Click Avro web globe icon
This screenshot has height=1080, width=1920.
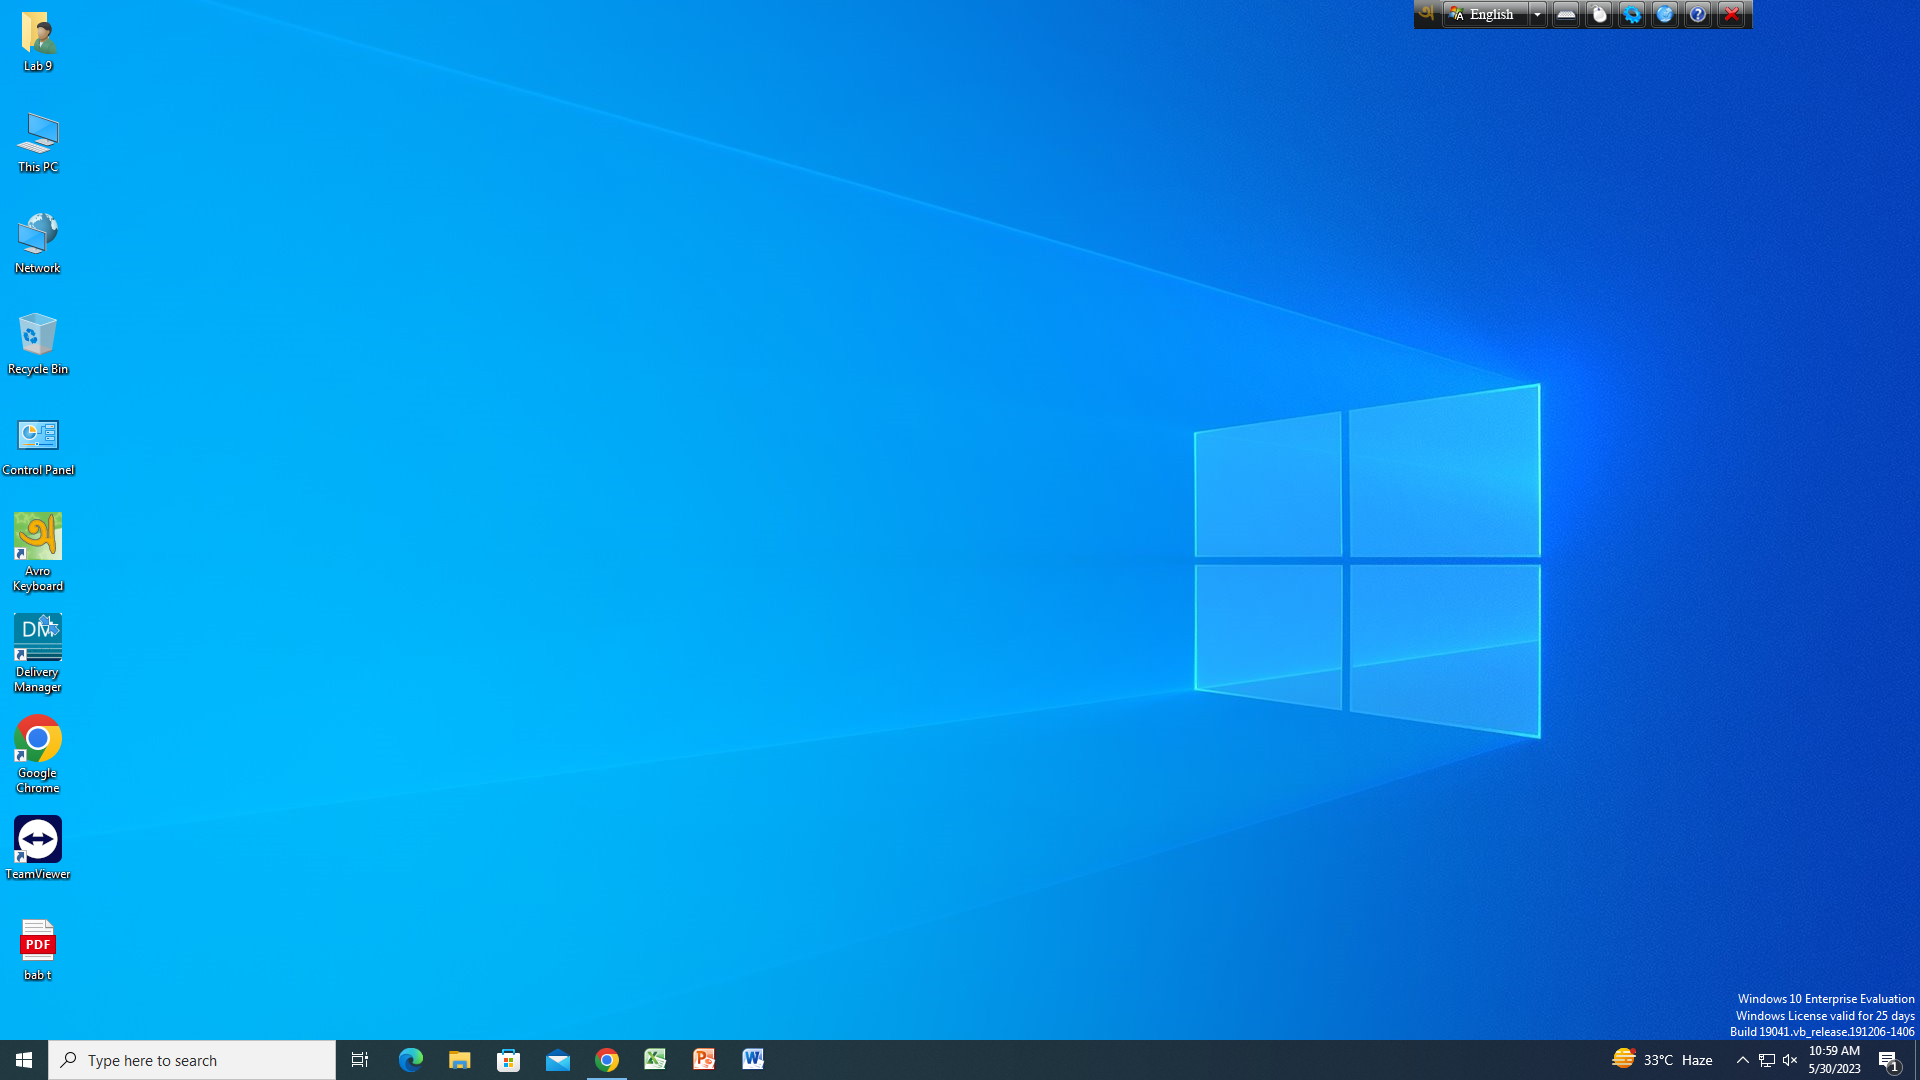tap(1665, 14)
